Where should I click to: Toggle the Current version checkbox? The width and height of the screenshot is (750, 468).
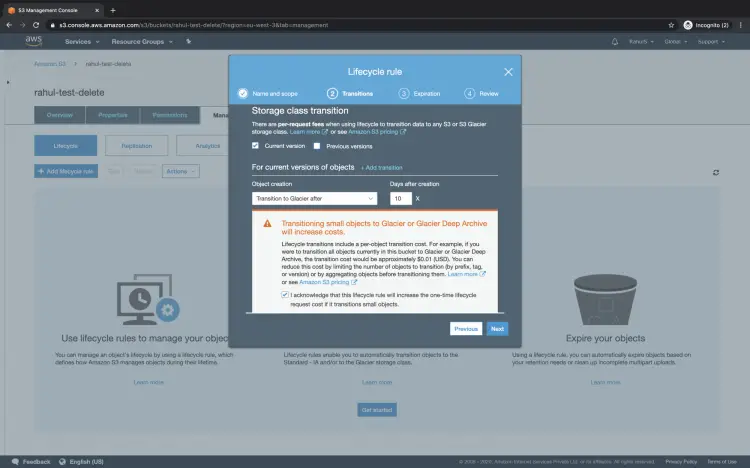coord(255,145)
